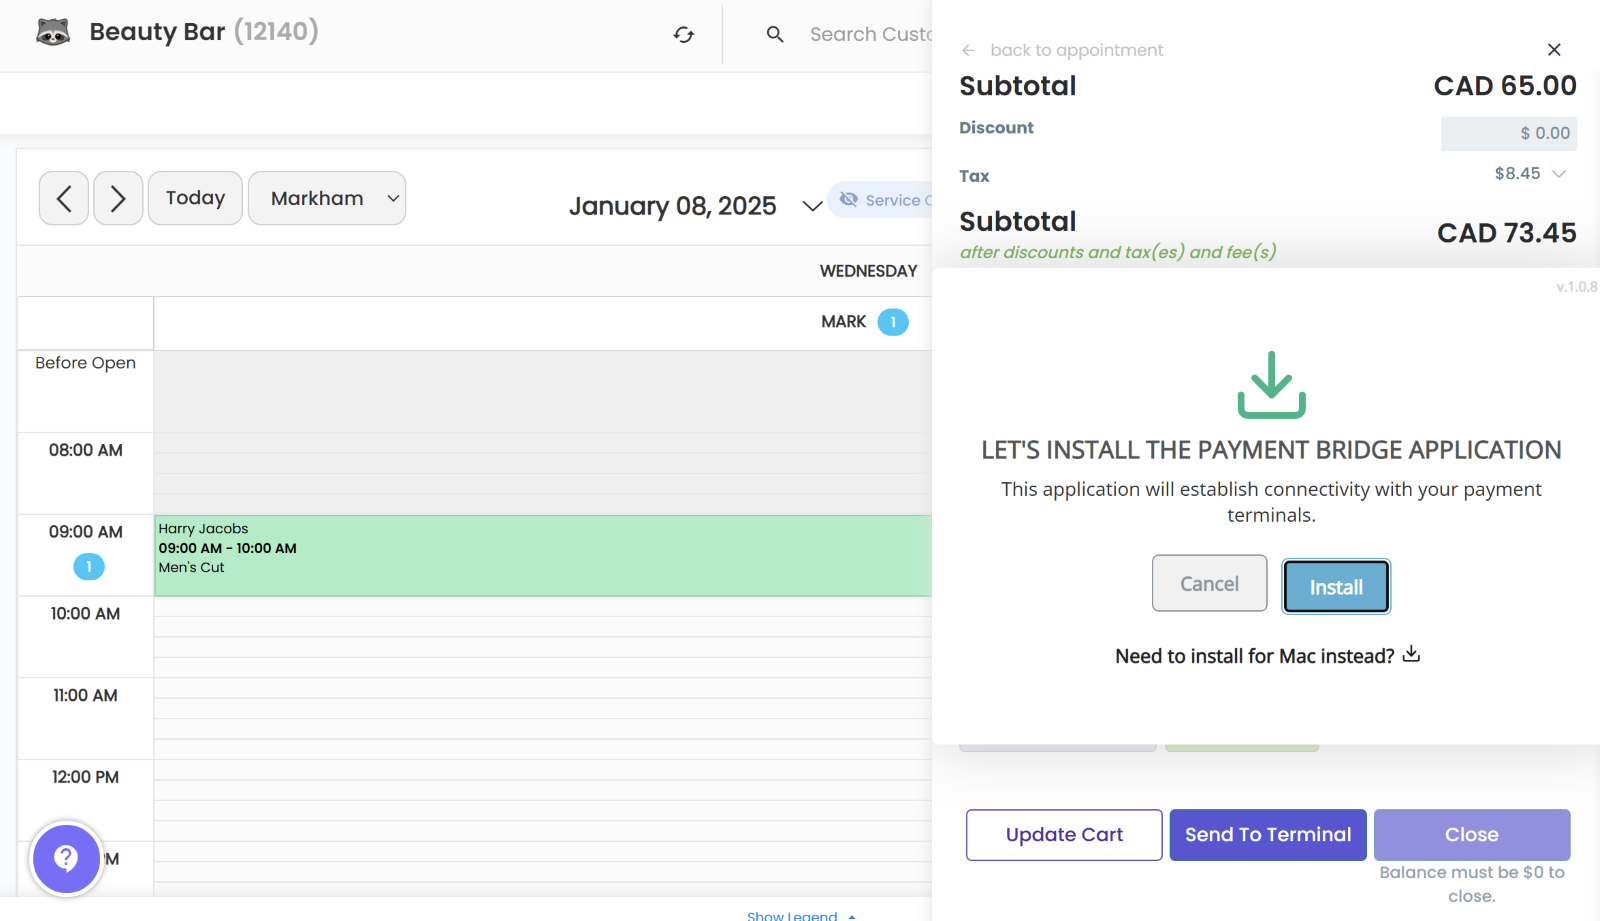Click the Install button
Screen dimensions: 1600x921
(1336, 586)
